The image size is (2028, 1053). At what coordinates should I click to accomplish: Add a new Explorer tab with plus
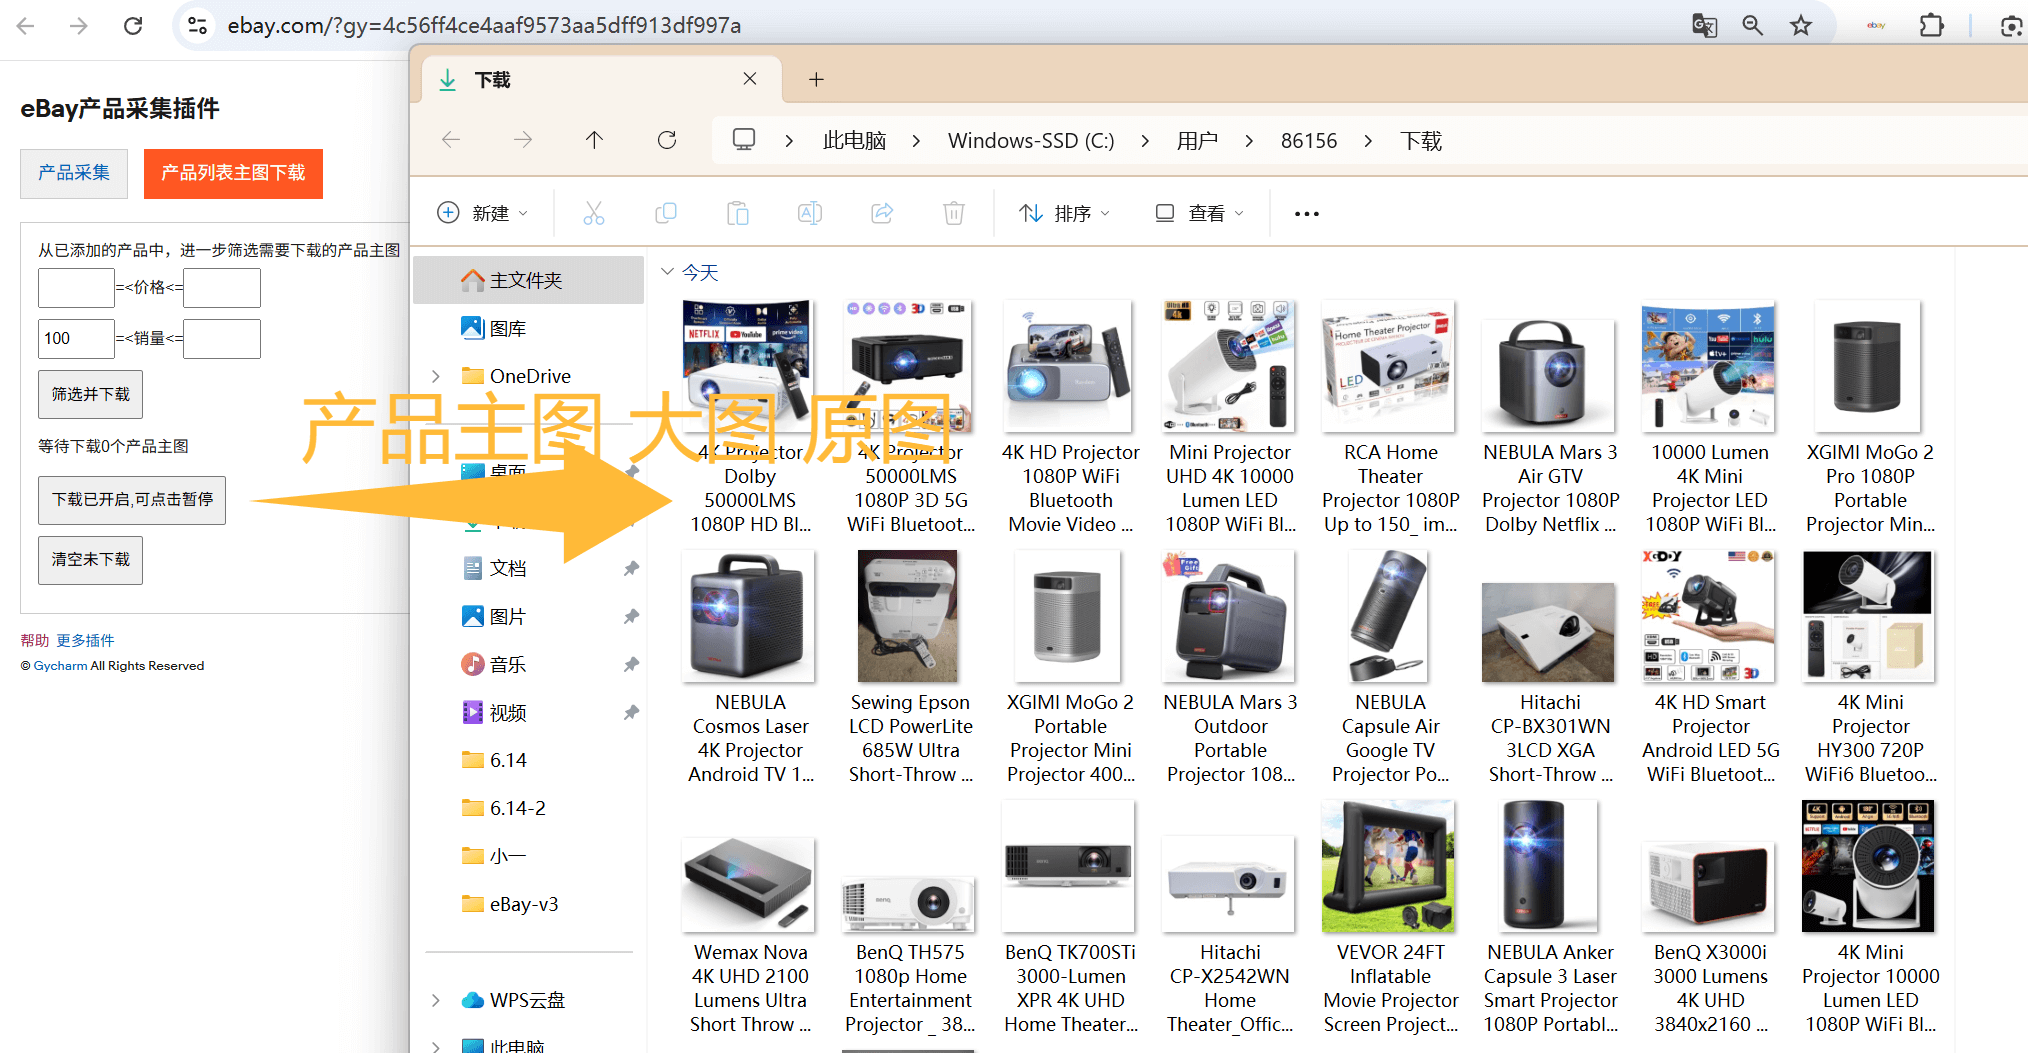(816, 79)
